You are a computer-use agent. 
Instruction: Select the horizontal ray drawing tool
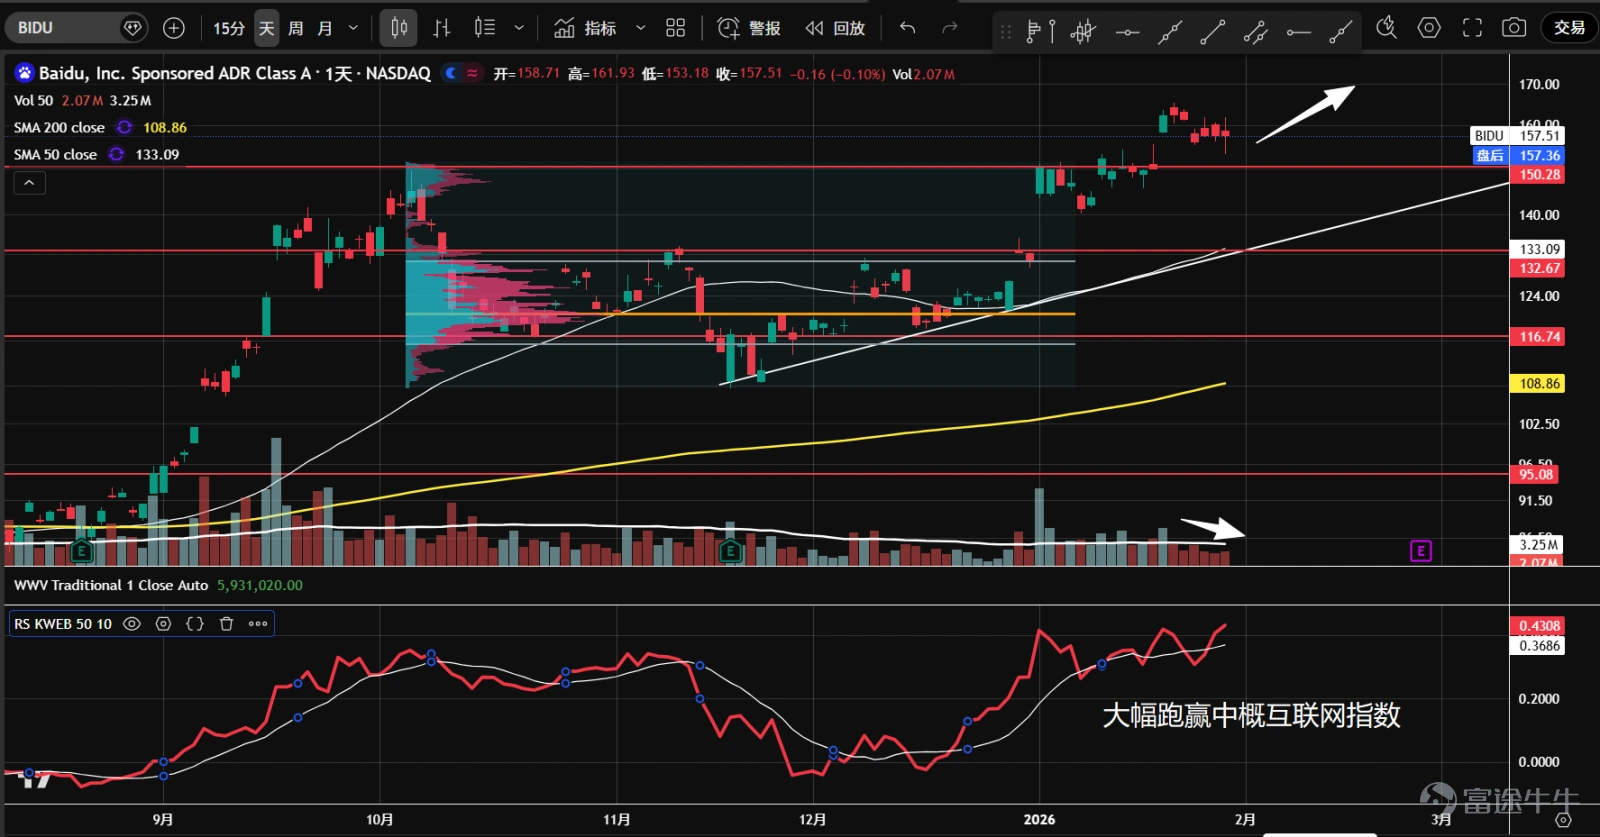(x=1298, y=32)
